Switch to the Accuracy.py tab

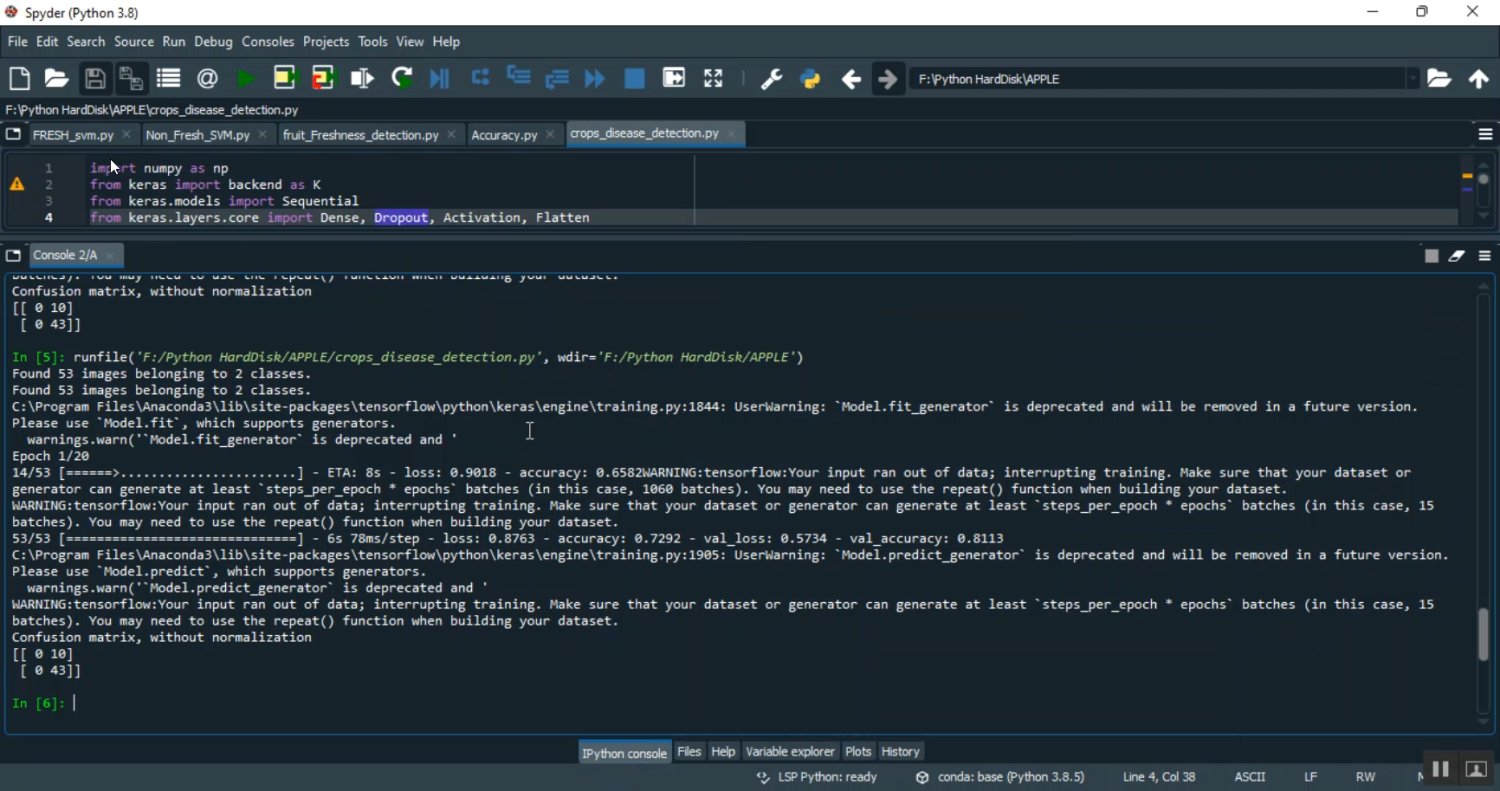tap(504, 135)
